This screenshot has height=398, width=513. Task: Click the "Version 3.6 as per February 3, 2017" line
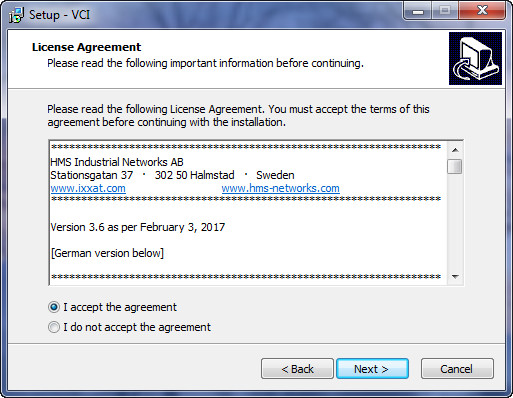pyautogui.click(x=138, y=227)
